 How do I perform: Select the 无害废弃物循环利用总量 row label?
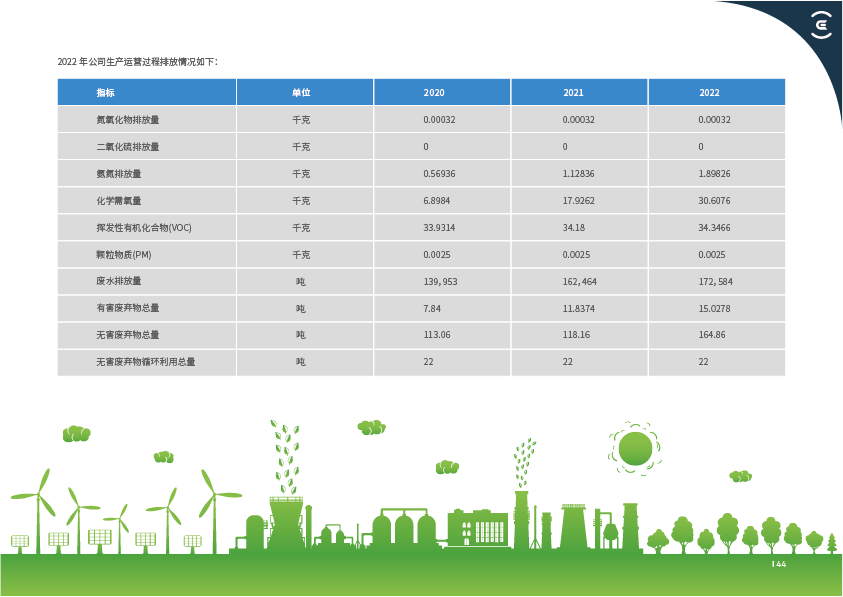145,361
